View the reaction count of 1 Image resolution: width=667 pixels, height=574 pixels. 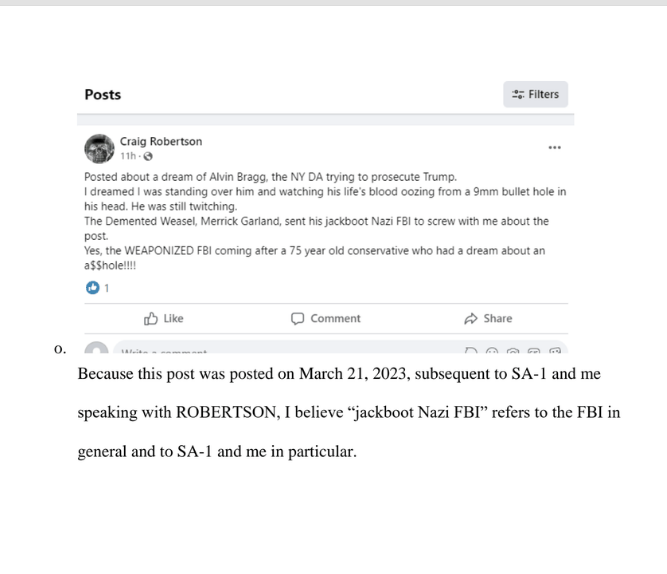coord(107,288)
